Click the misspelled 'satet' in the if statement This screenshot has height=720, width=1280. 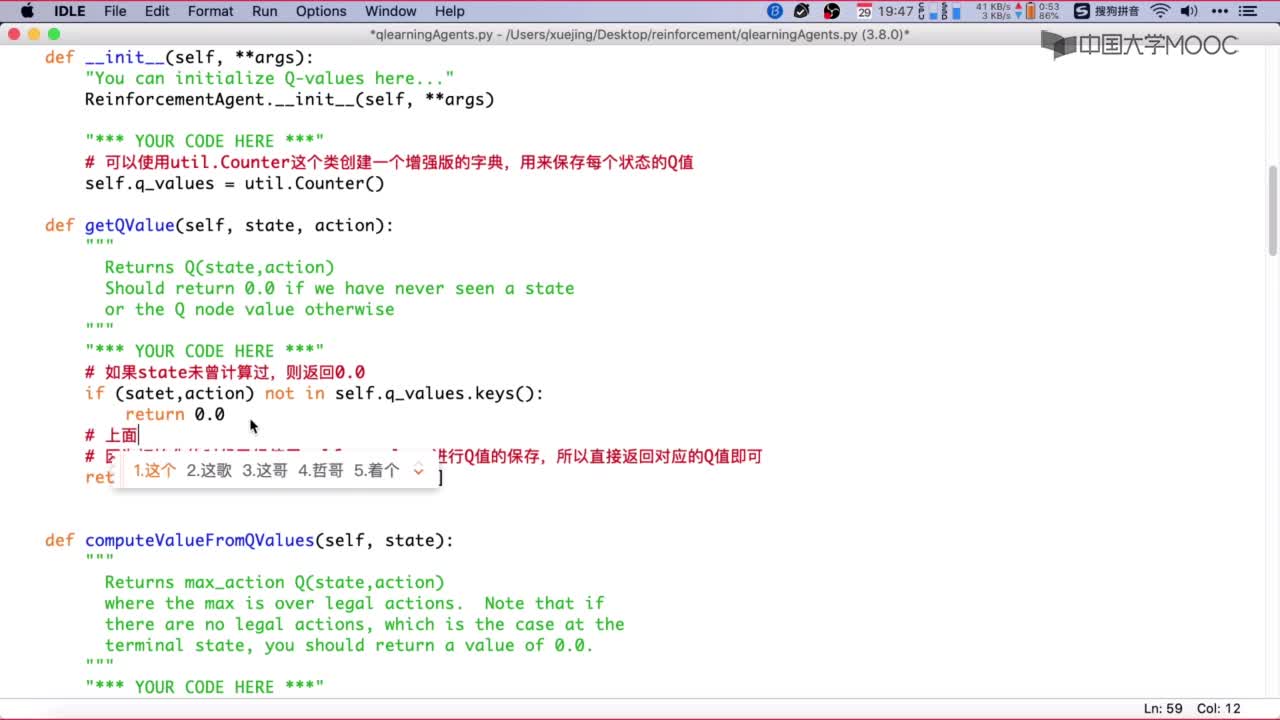point(149,393)
